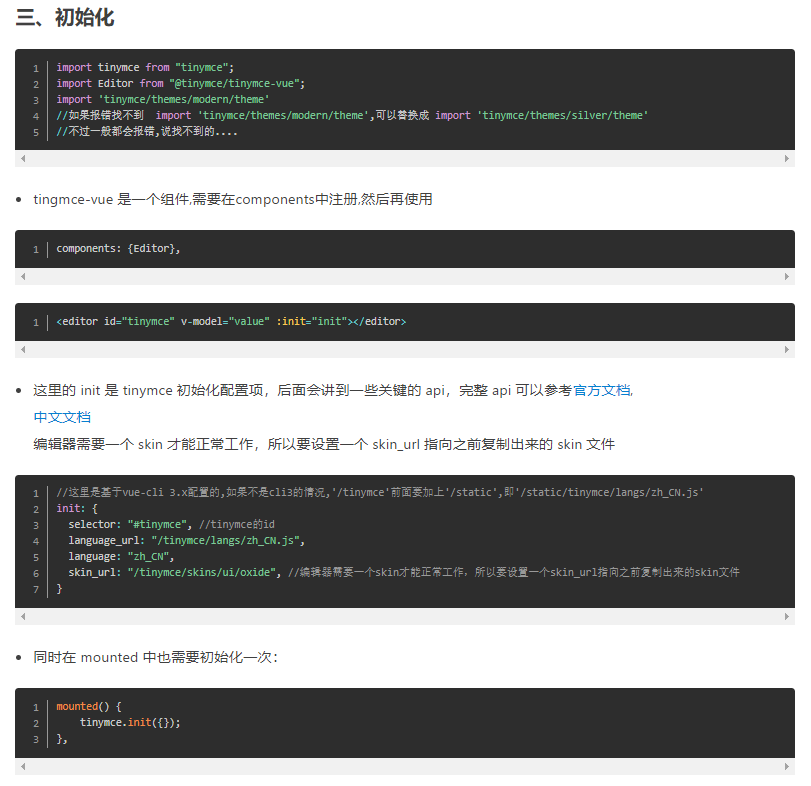Viewport: 811px width, 786px height.
Task: Click code line components: {Editor},
Action: click(118, 249)
